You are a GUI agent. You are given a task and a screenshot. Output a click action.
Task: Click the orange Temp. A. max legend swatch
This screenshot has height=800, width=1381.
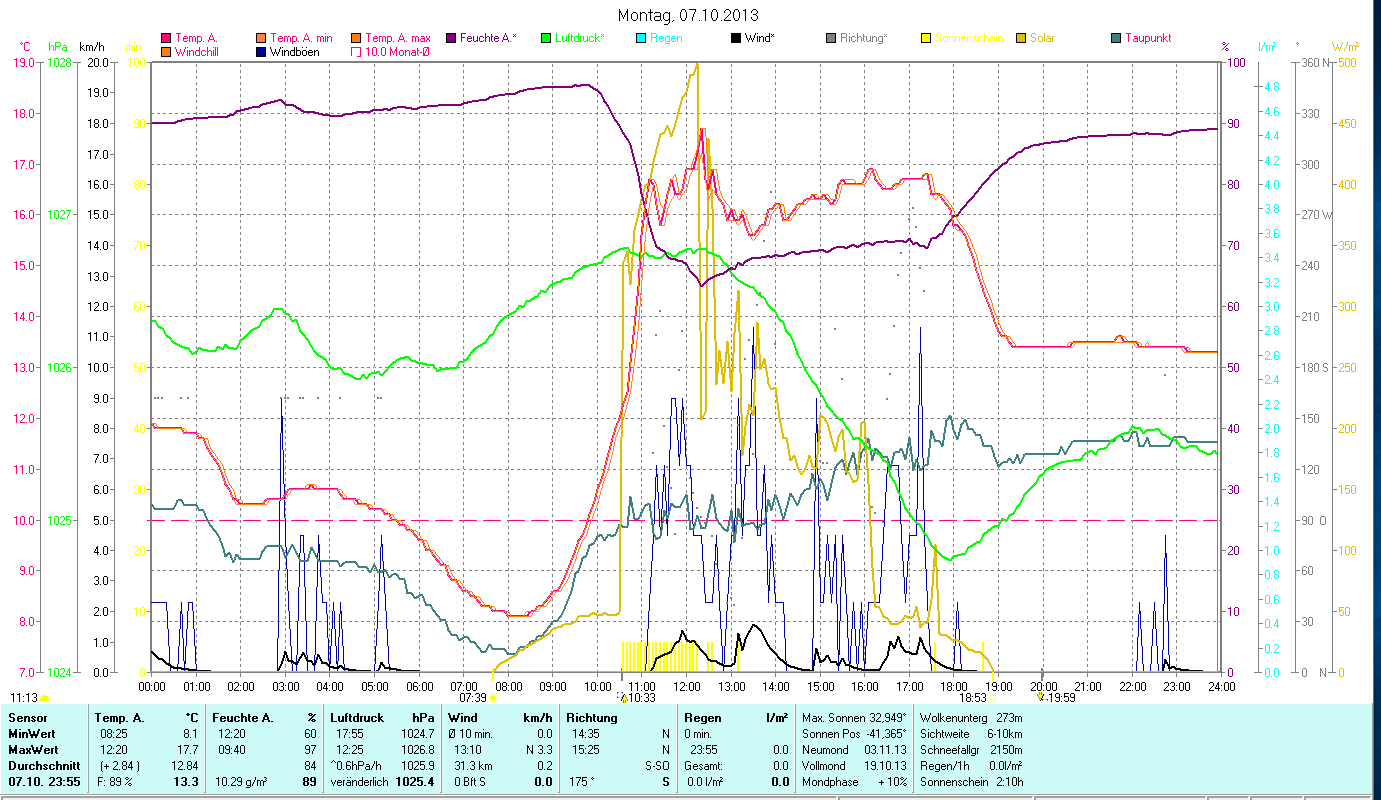pyautogui.click(x=355, y=38)
